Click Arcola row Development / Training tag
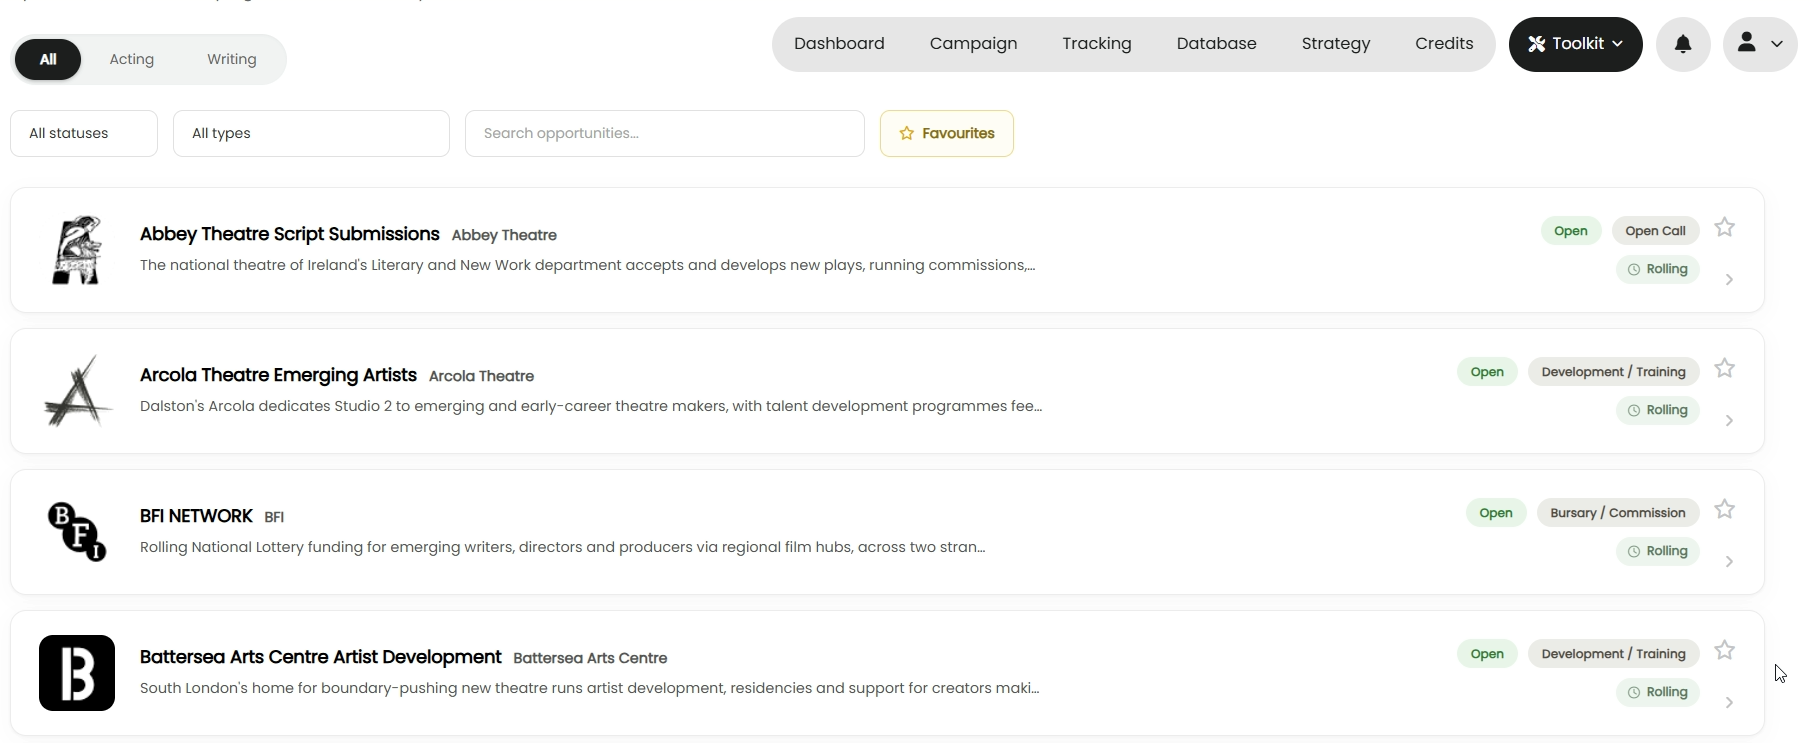The width and height of the screenshot is (1813, 743). 1613,372
